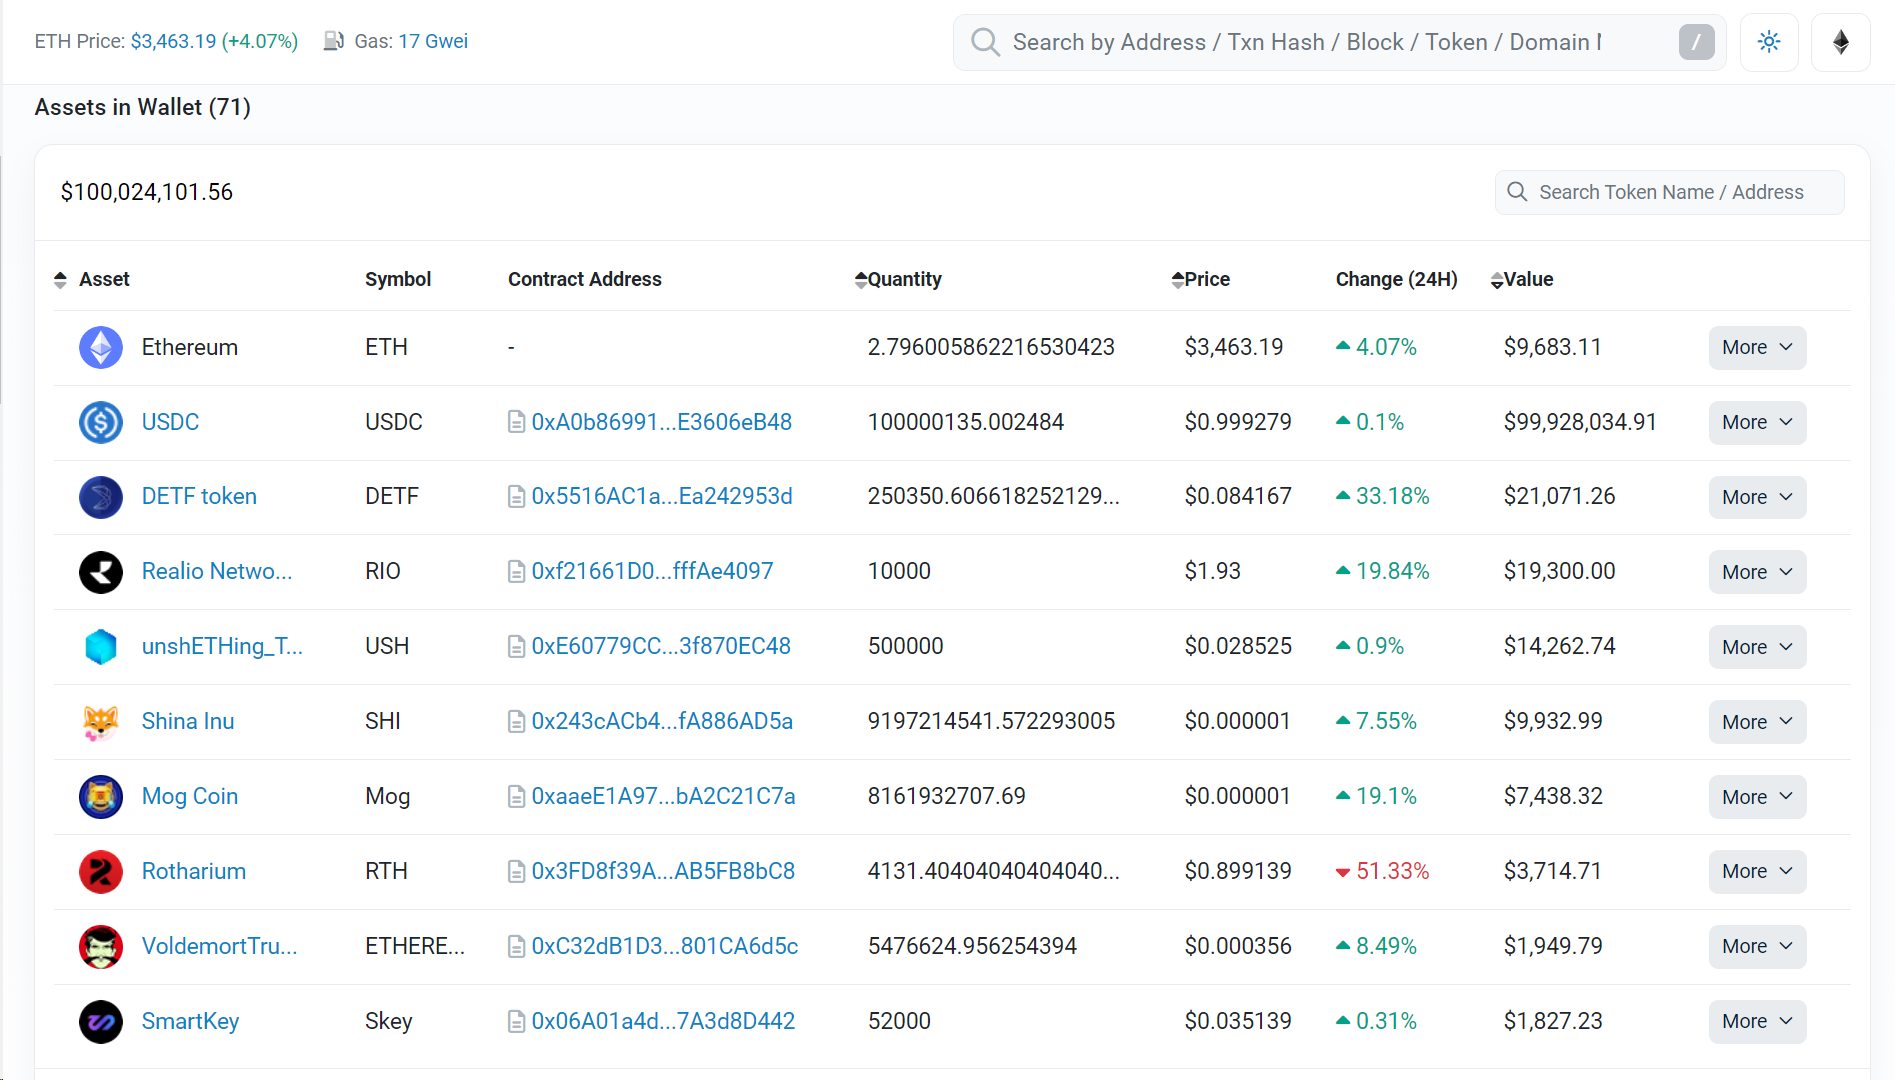Expand the More dropdown for SmartKey

click(x=1757, y=1022)
